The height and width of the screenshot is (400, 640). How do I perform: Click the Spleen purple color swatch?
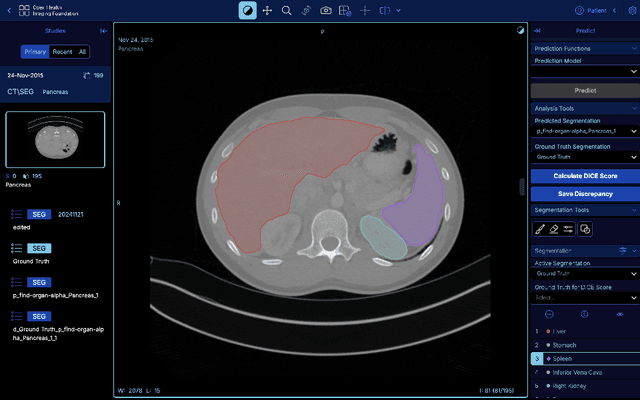pos(548,359)
